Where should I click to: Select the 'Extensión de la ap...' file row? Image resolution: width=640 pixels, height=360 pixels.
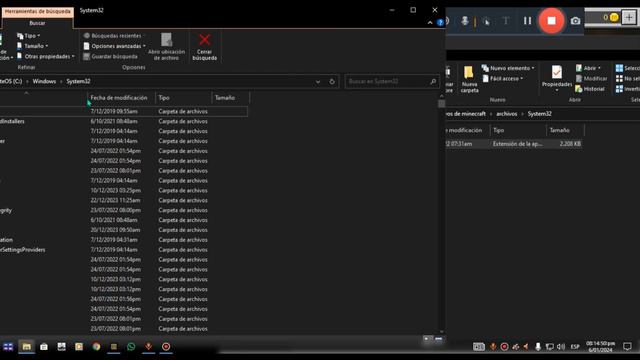(x=514, y=144)
